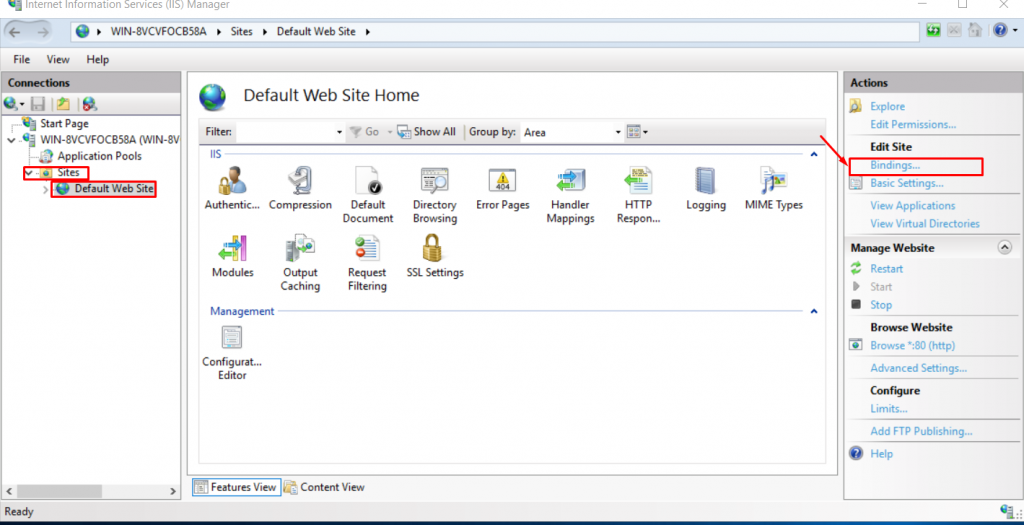The image size is (1024, 525).
Task: Open the Authentication feature icon
Action: pos(232,180)
